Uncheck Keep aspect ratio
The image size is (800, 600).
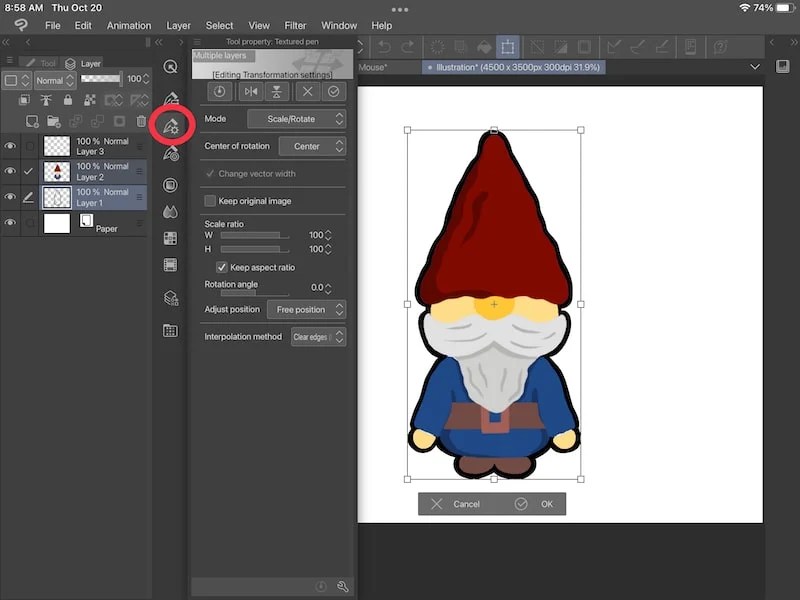pyautogui.click(x=222, y=267)
